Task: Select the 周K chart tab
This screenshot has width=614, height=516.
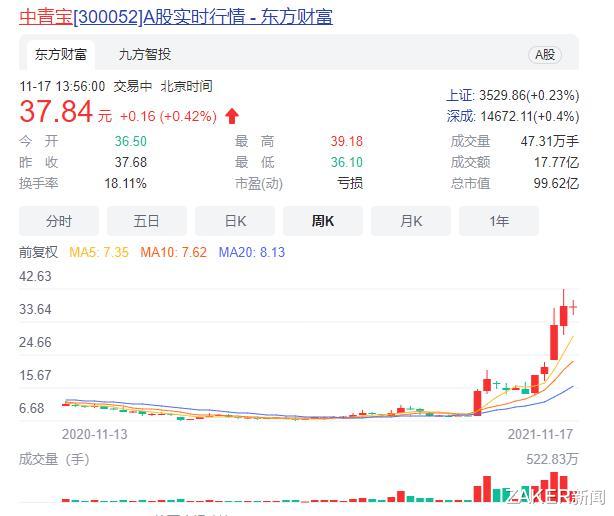Action: [x=323, y=221]
